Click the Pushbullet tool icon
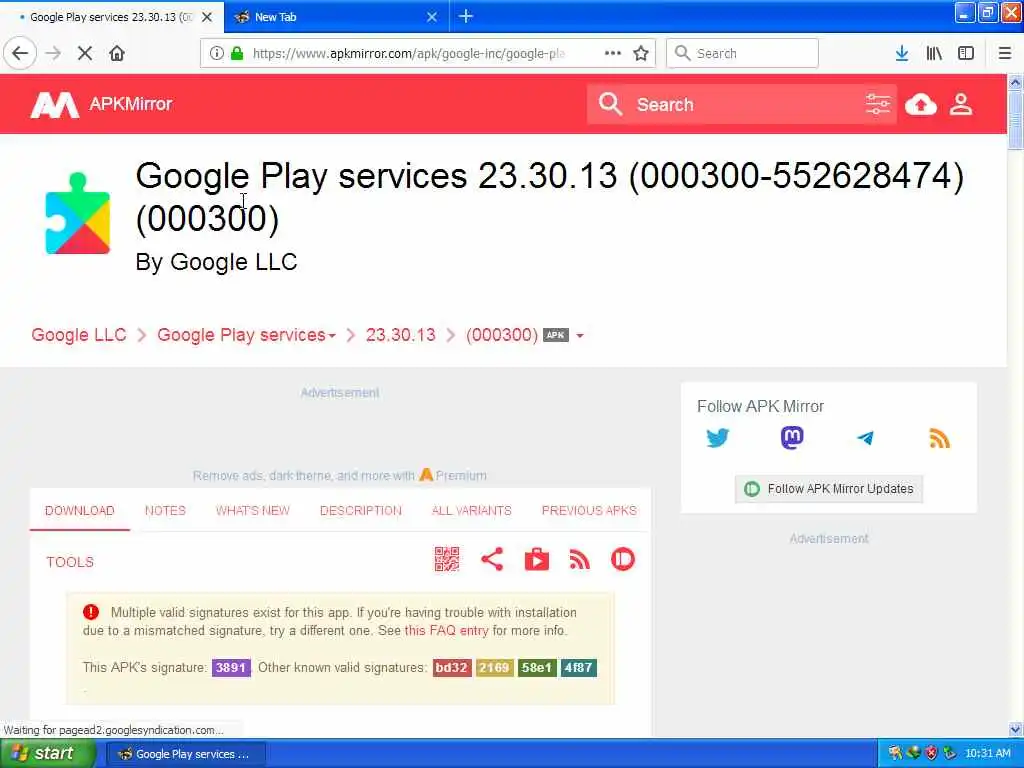Viewport: 1024px width, 768px height. tap(623, 560)
